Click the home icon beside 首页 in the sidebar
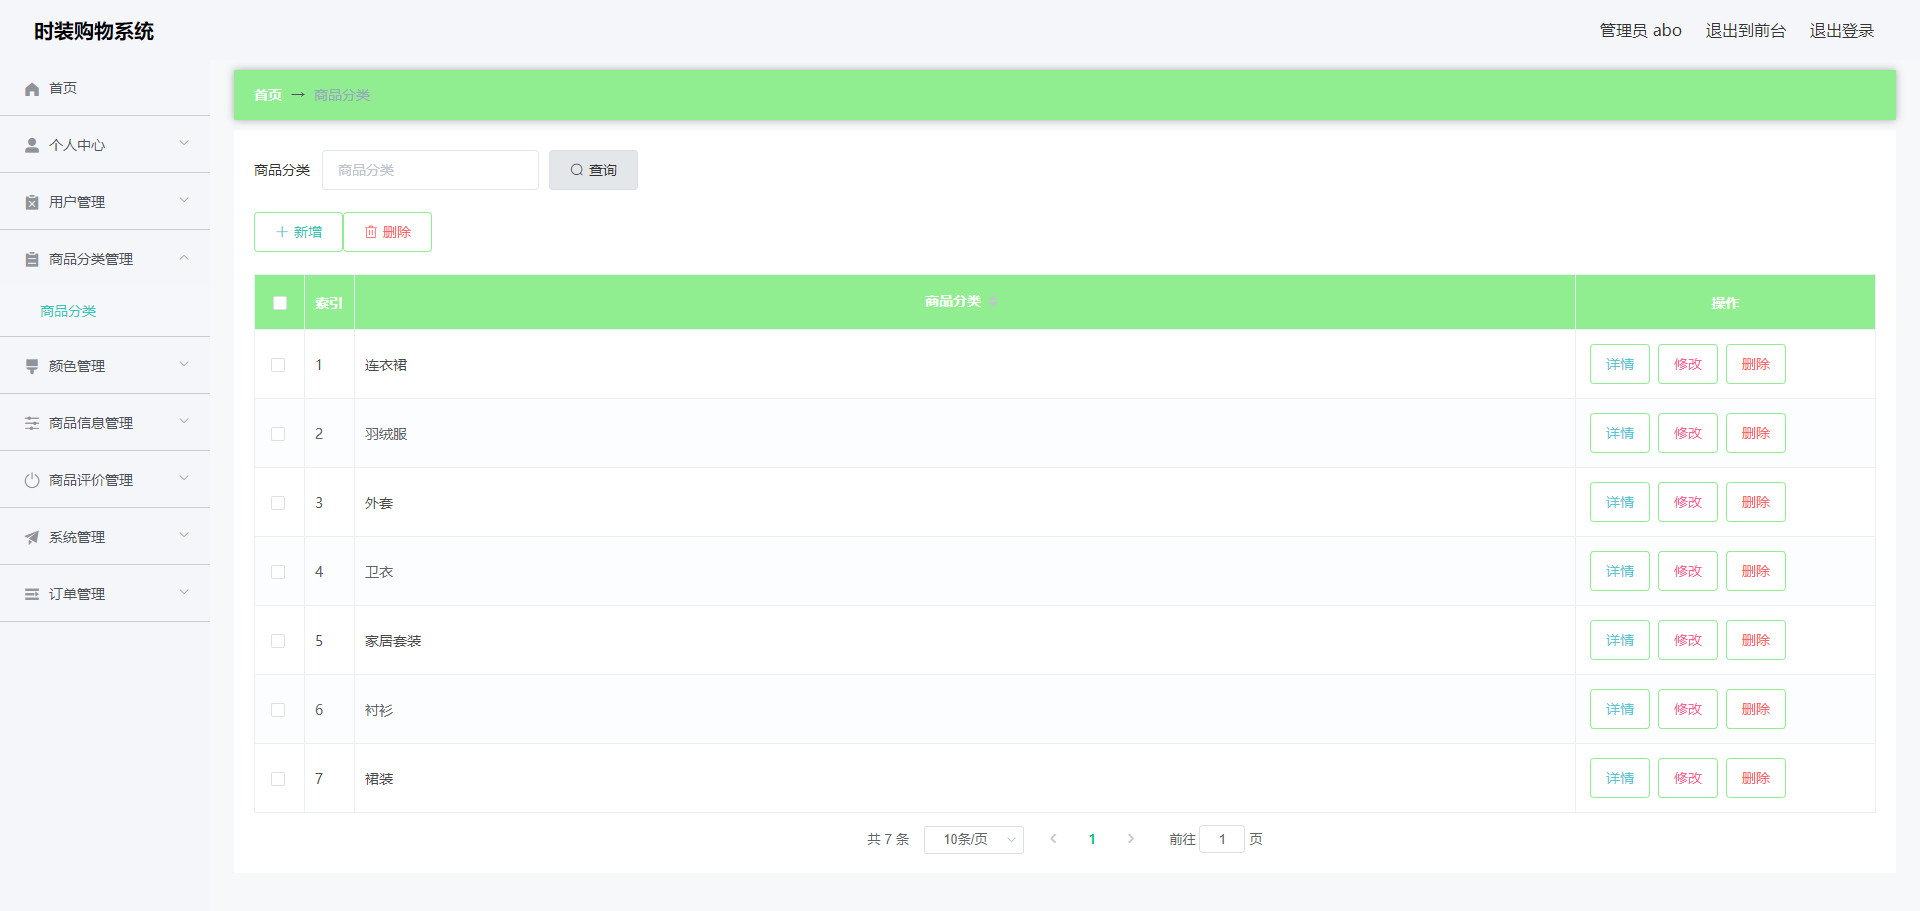 [32, 89]
